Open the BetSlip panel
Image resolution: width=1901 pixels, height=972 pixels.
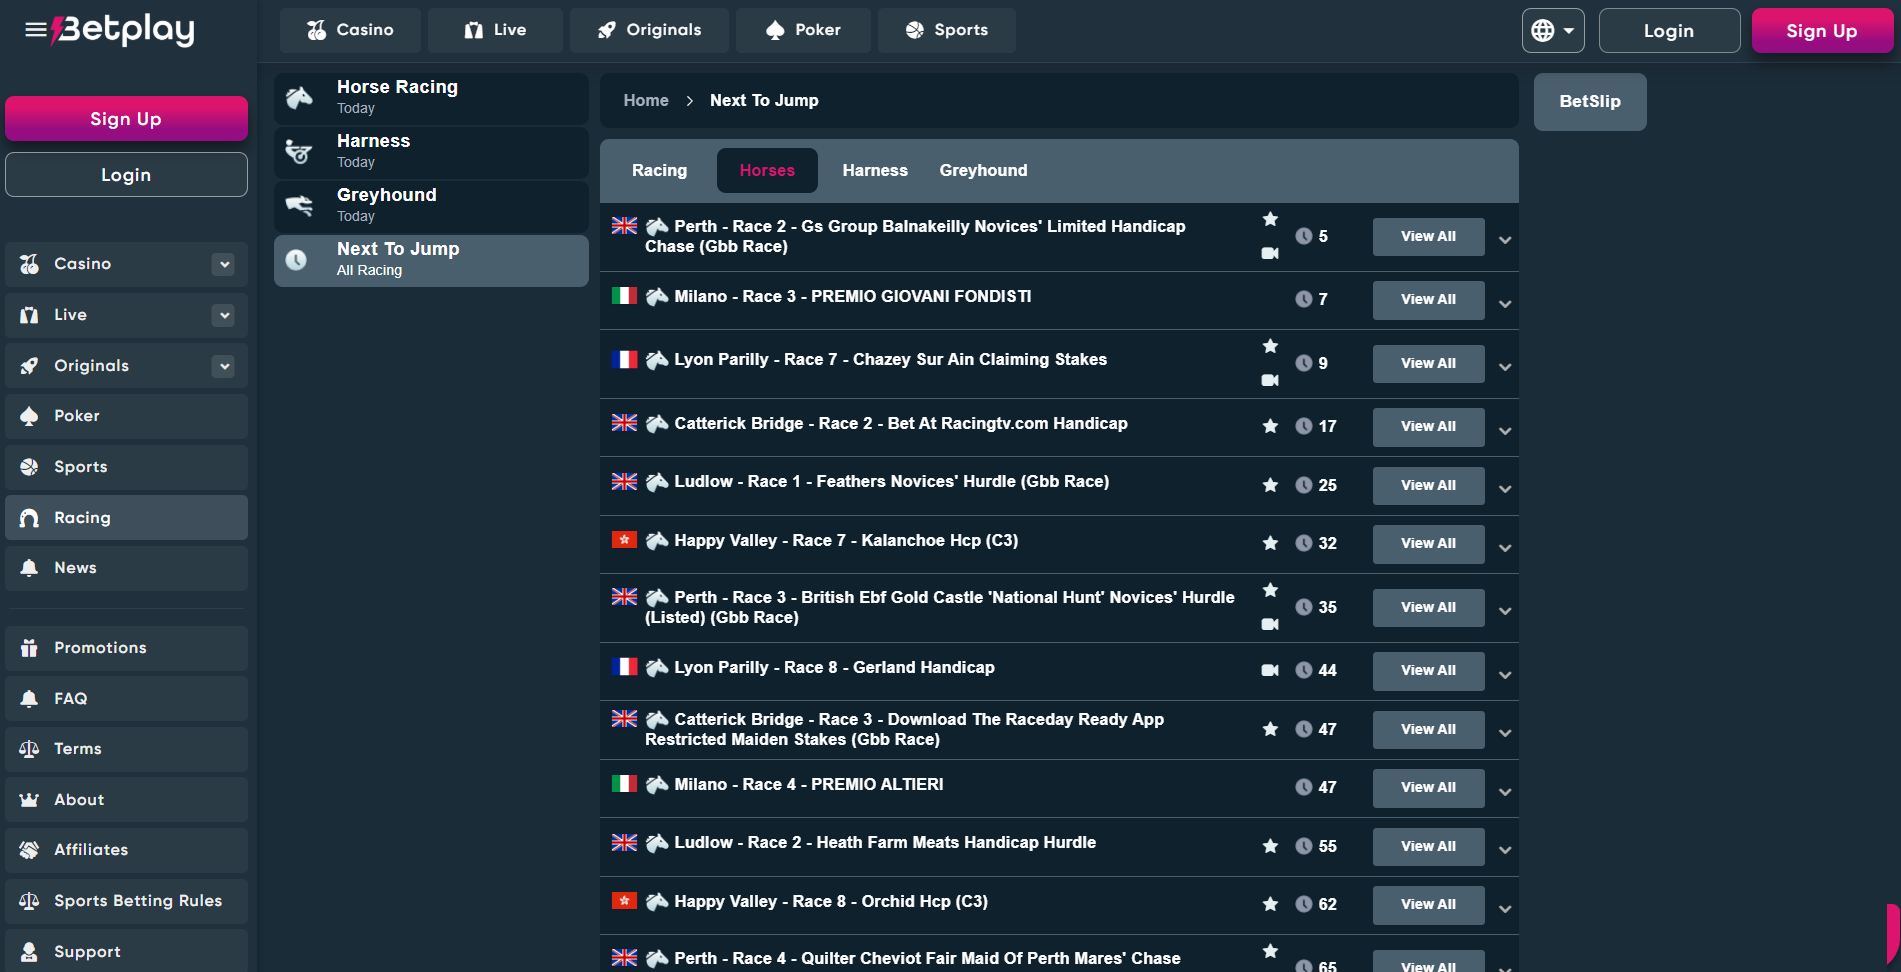point(1590,101)
